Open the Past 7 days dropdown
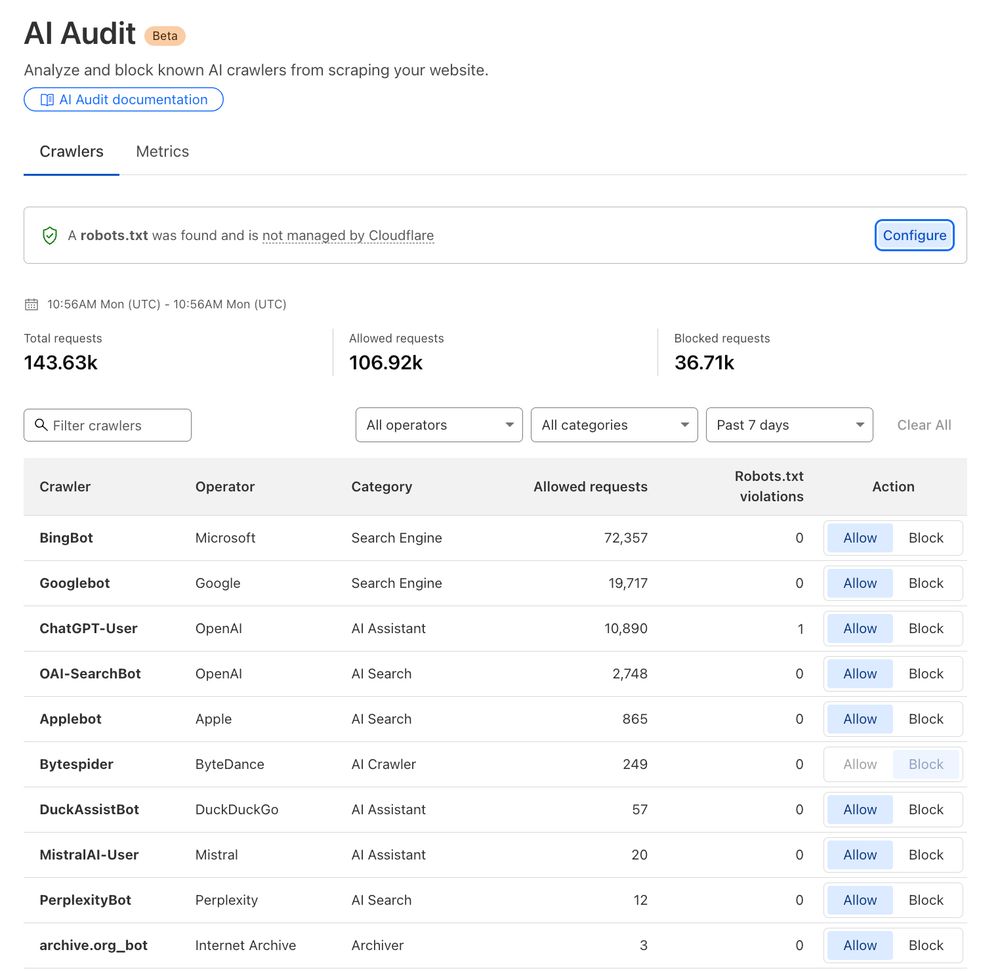Viewport: 1000px width, 971px height. 790,425
